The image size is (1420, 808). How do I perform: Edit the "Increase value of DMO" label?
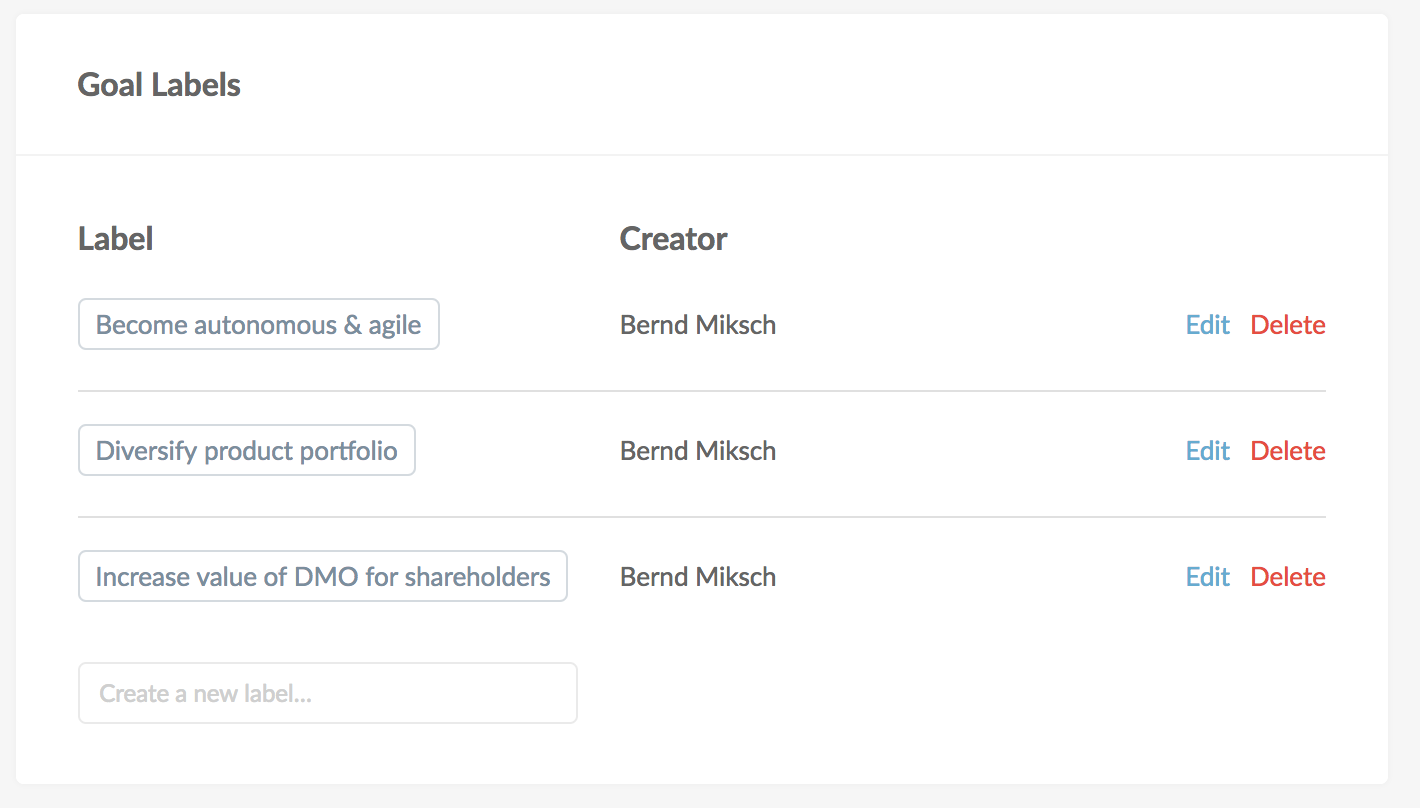(1207, 577)
